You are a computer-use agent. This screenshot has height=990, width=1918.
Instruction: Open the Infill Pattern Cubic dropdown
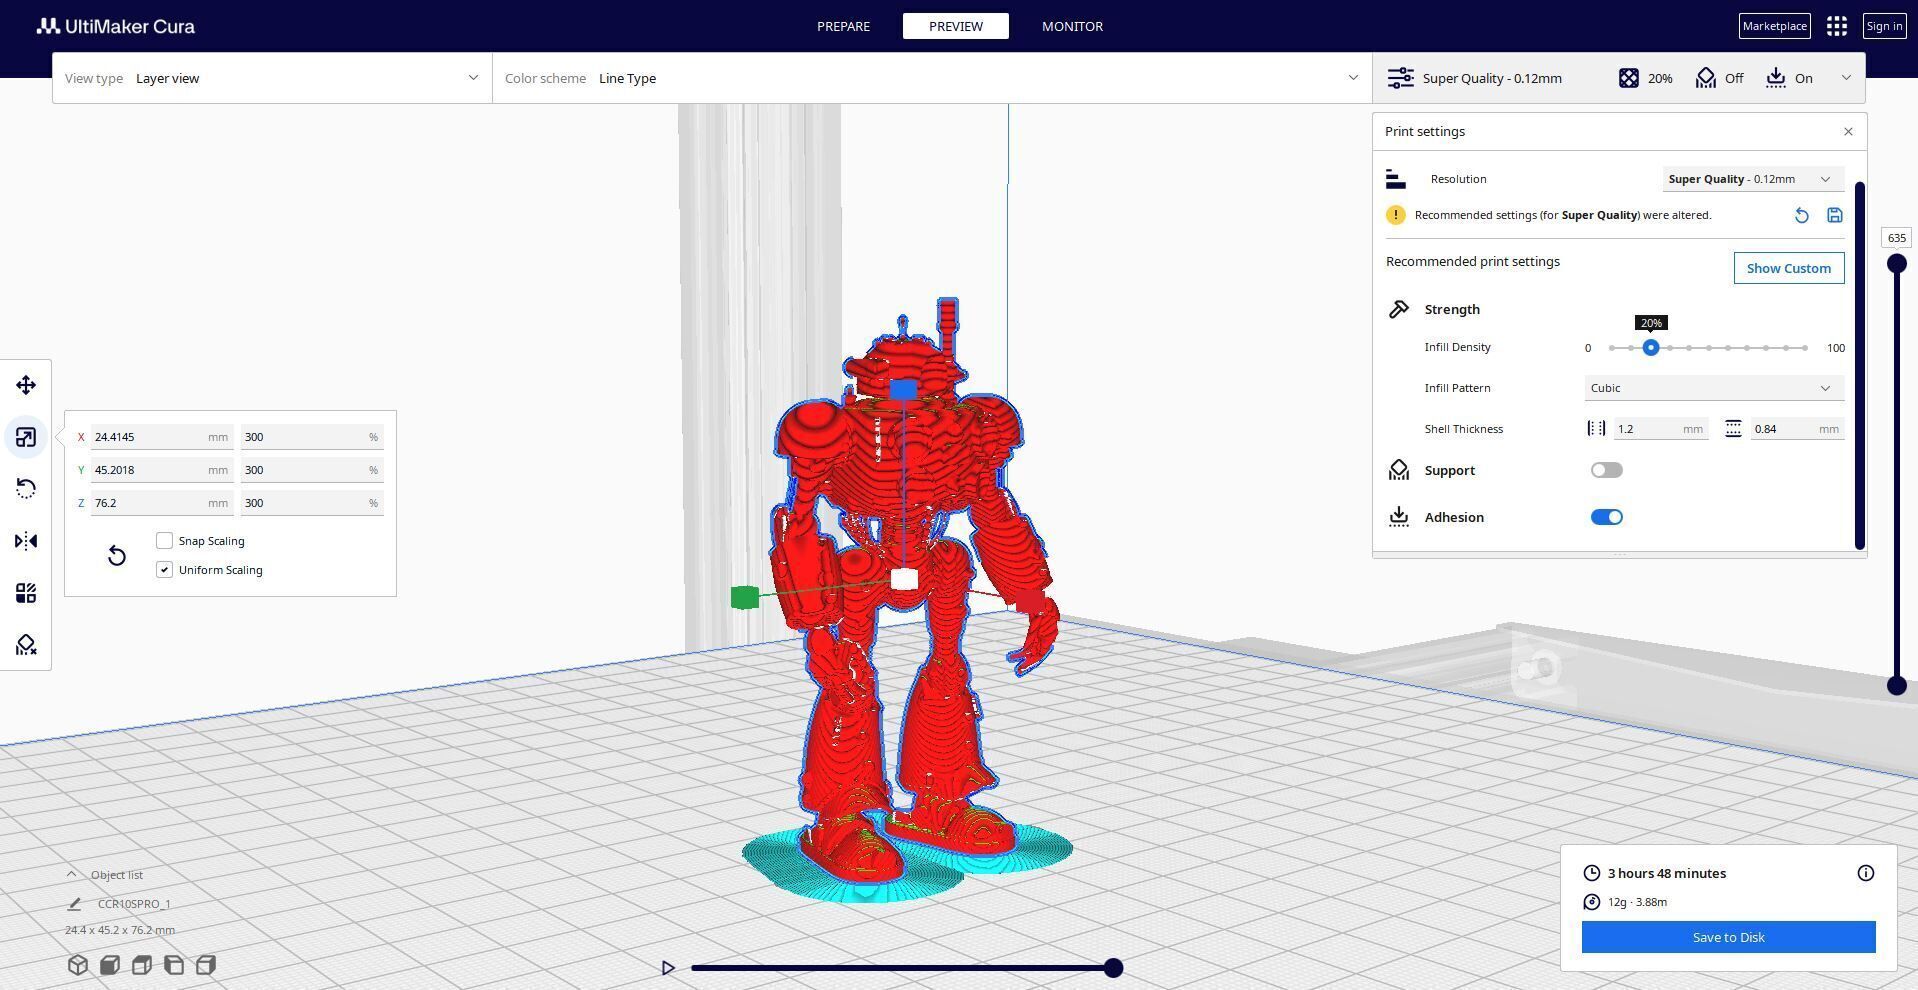[x=1714, y=388]
